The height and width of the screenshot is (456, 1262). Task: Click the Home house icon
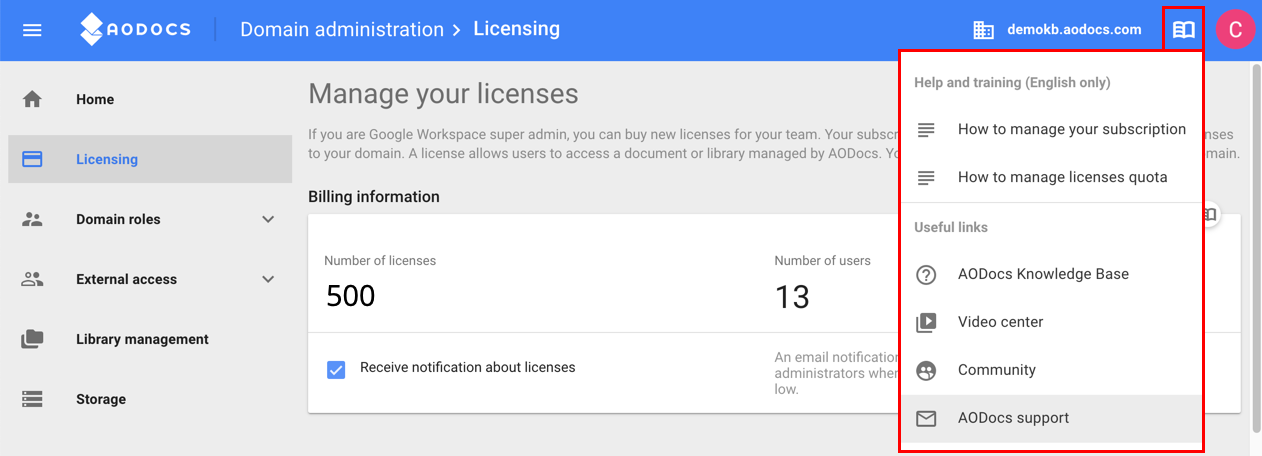point(32,99)
